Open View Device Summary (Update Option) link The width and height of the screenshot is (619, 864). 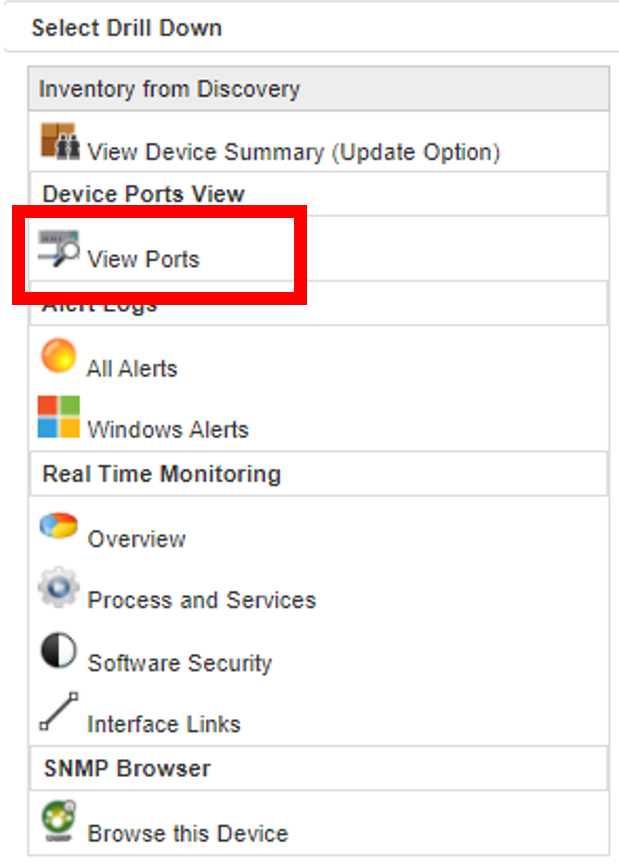pos(294,152)
